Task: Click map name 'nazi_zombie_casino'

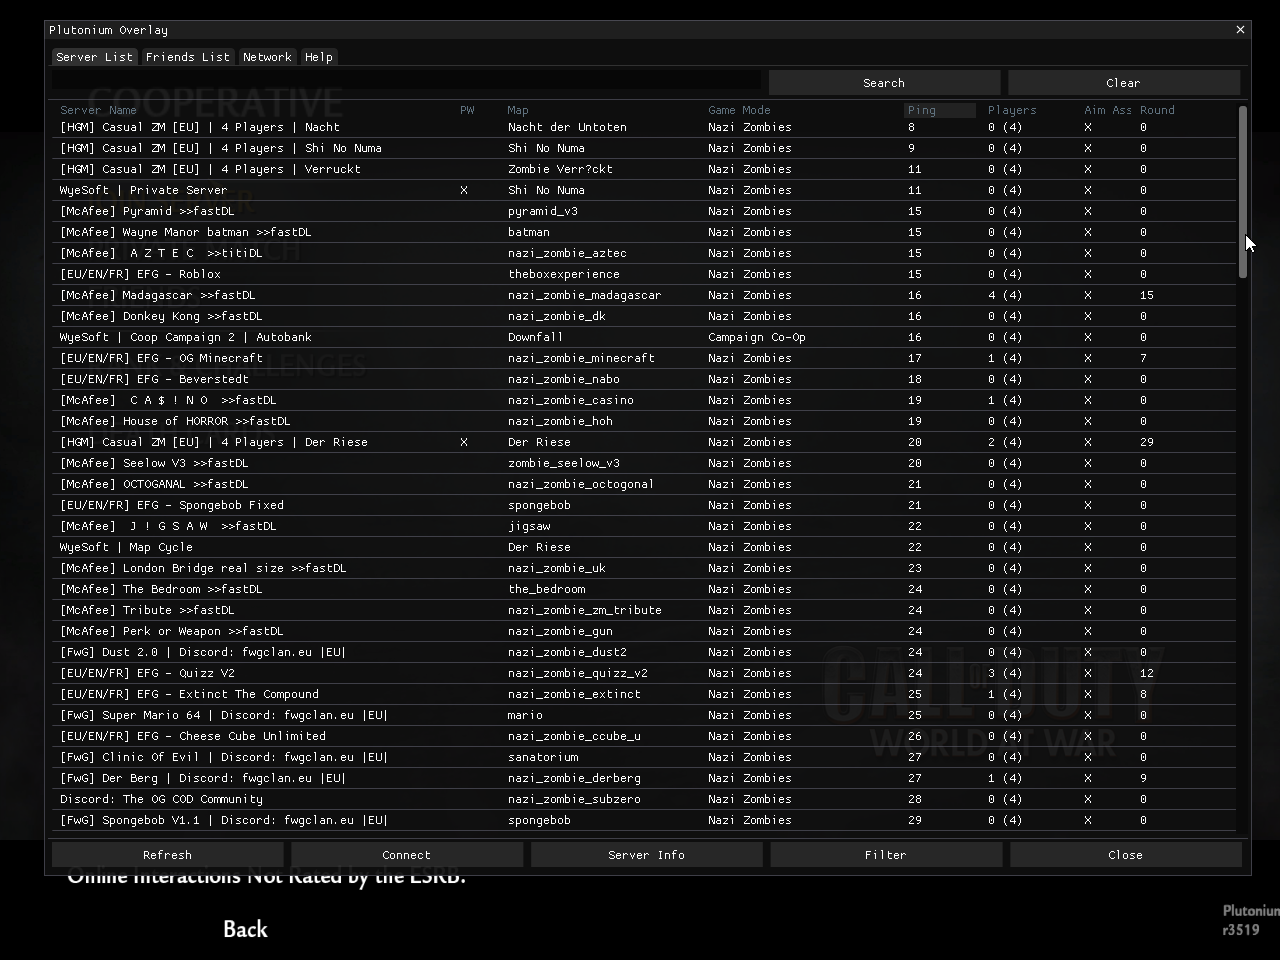Action: tap(570, 400)
